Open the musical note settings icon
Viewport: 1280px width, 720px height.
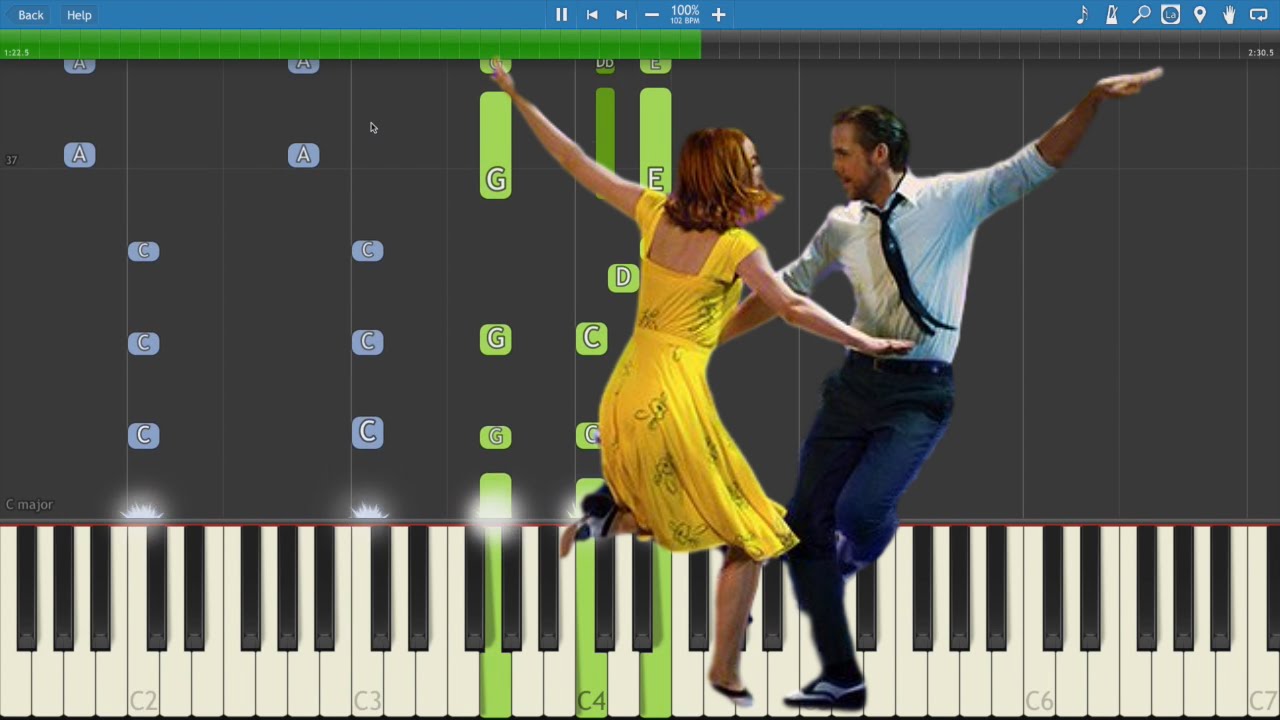pos(1082,15)
